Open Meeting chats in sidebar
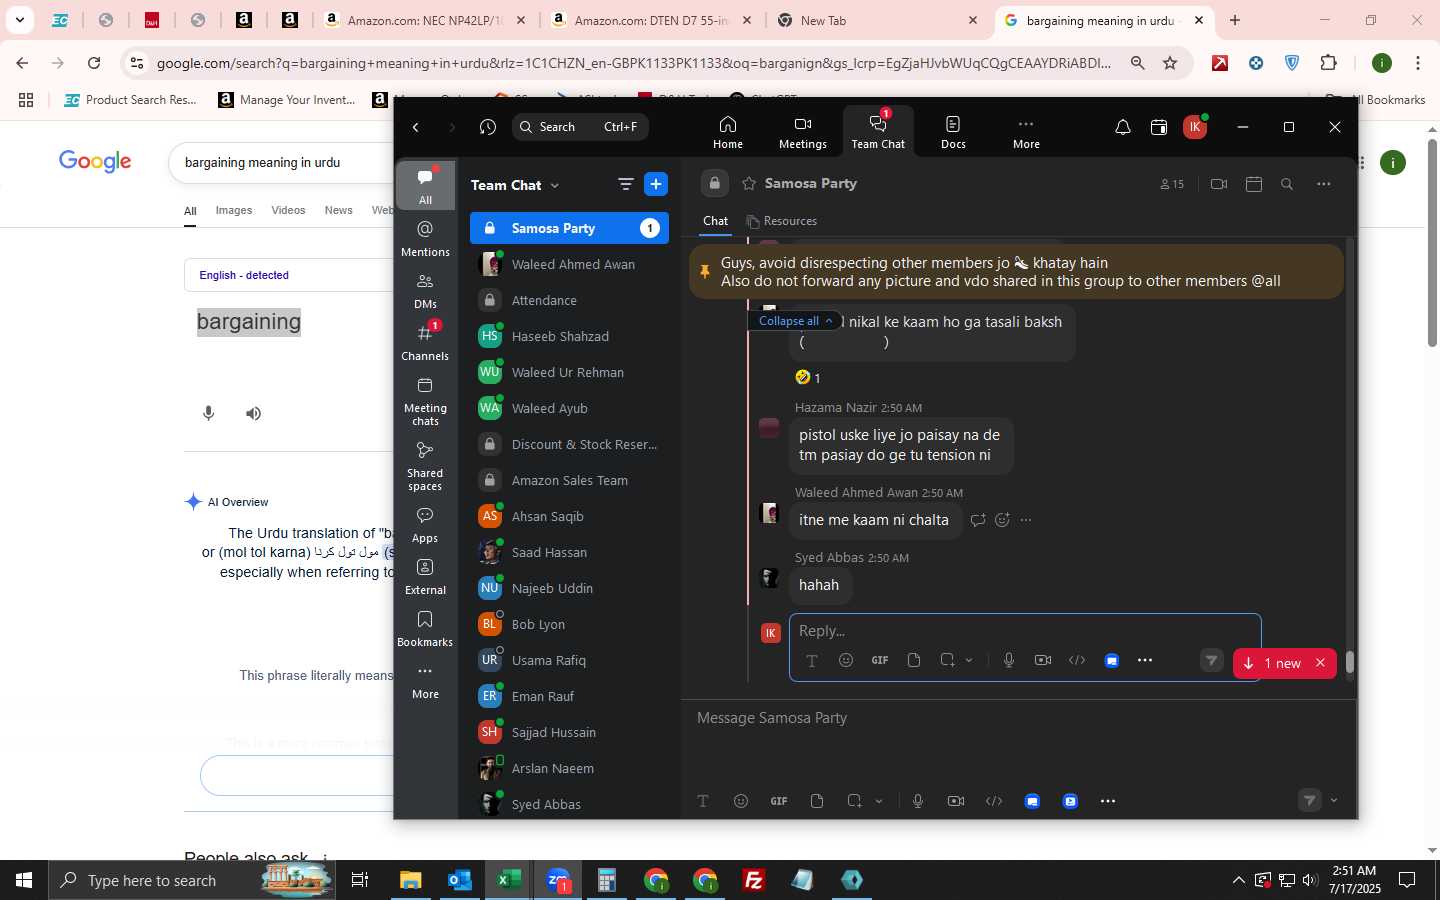Viewport: 1440px width, 900px height. [425, 401]
